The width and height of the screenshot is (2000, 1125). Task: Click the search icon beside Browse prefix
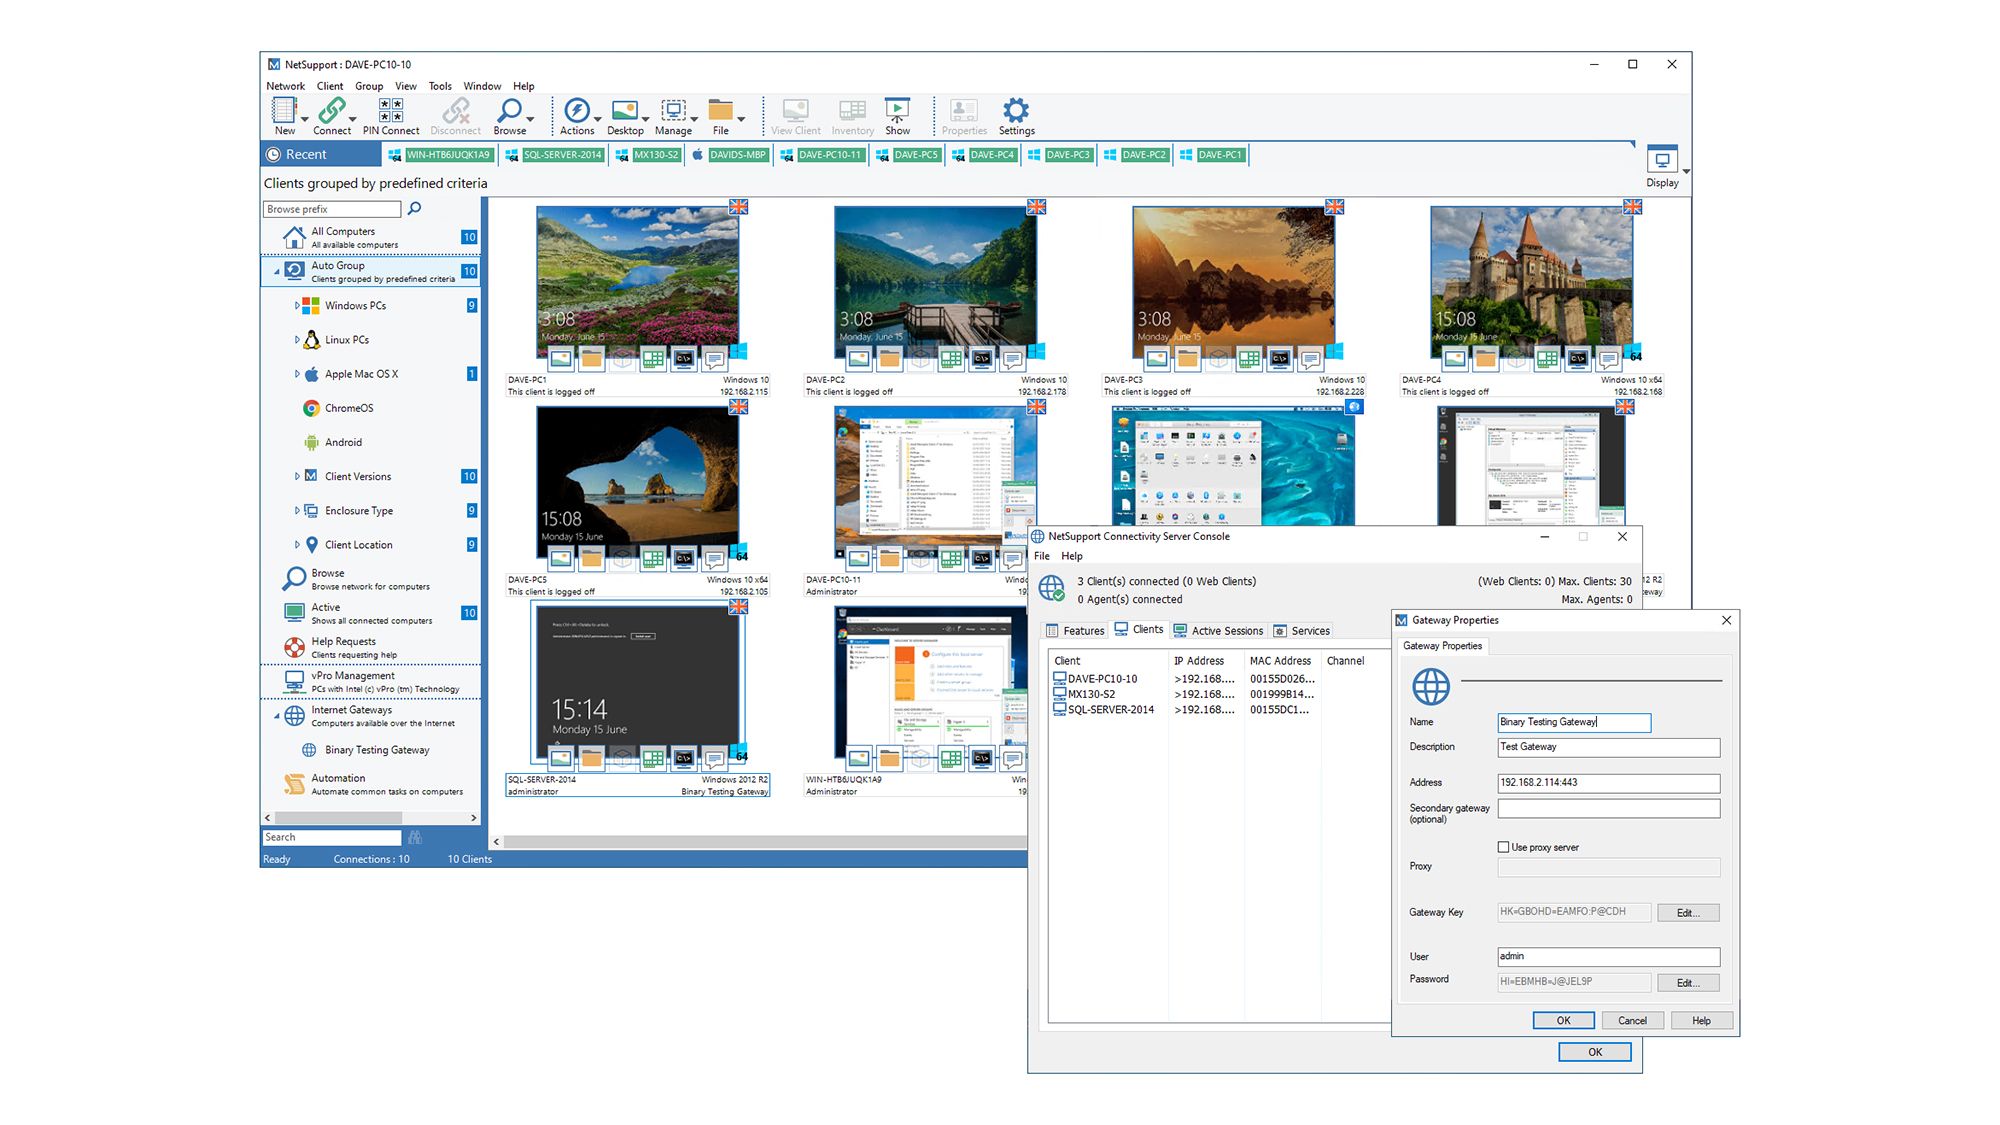coord(414,209)
